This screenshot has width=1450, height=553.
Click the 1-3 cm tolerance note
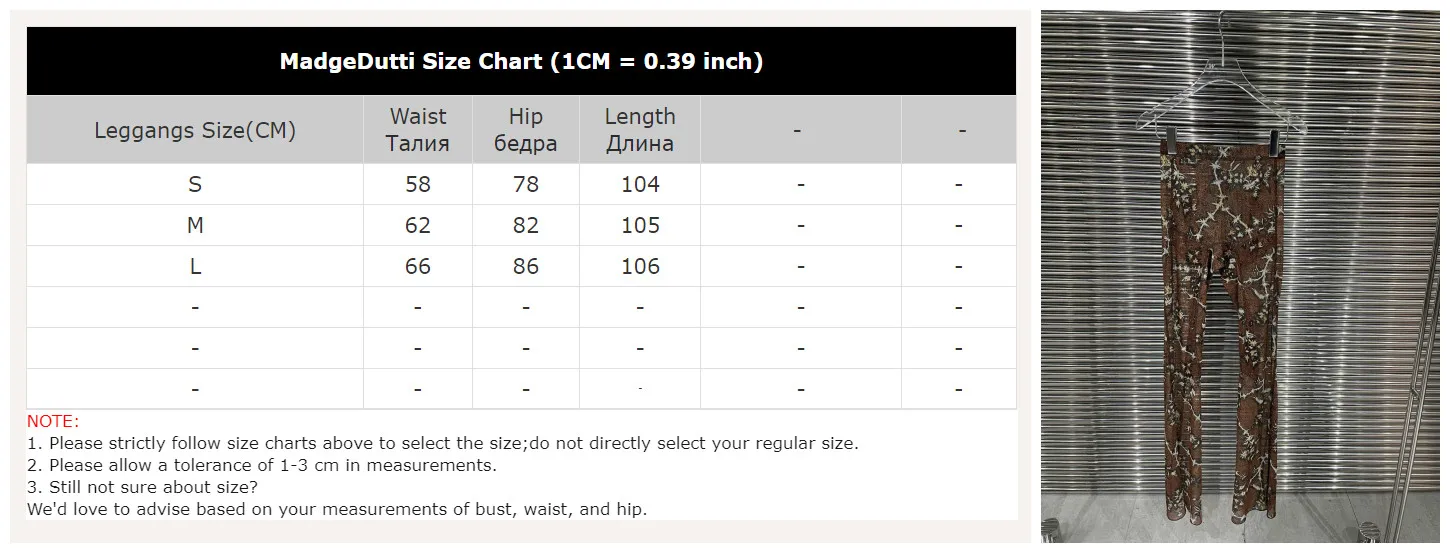point(262,465)
